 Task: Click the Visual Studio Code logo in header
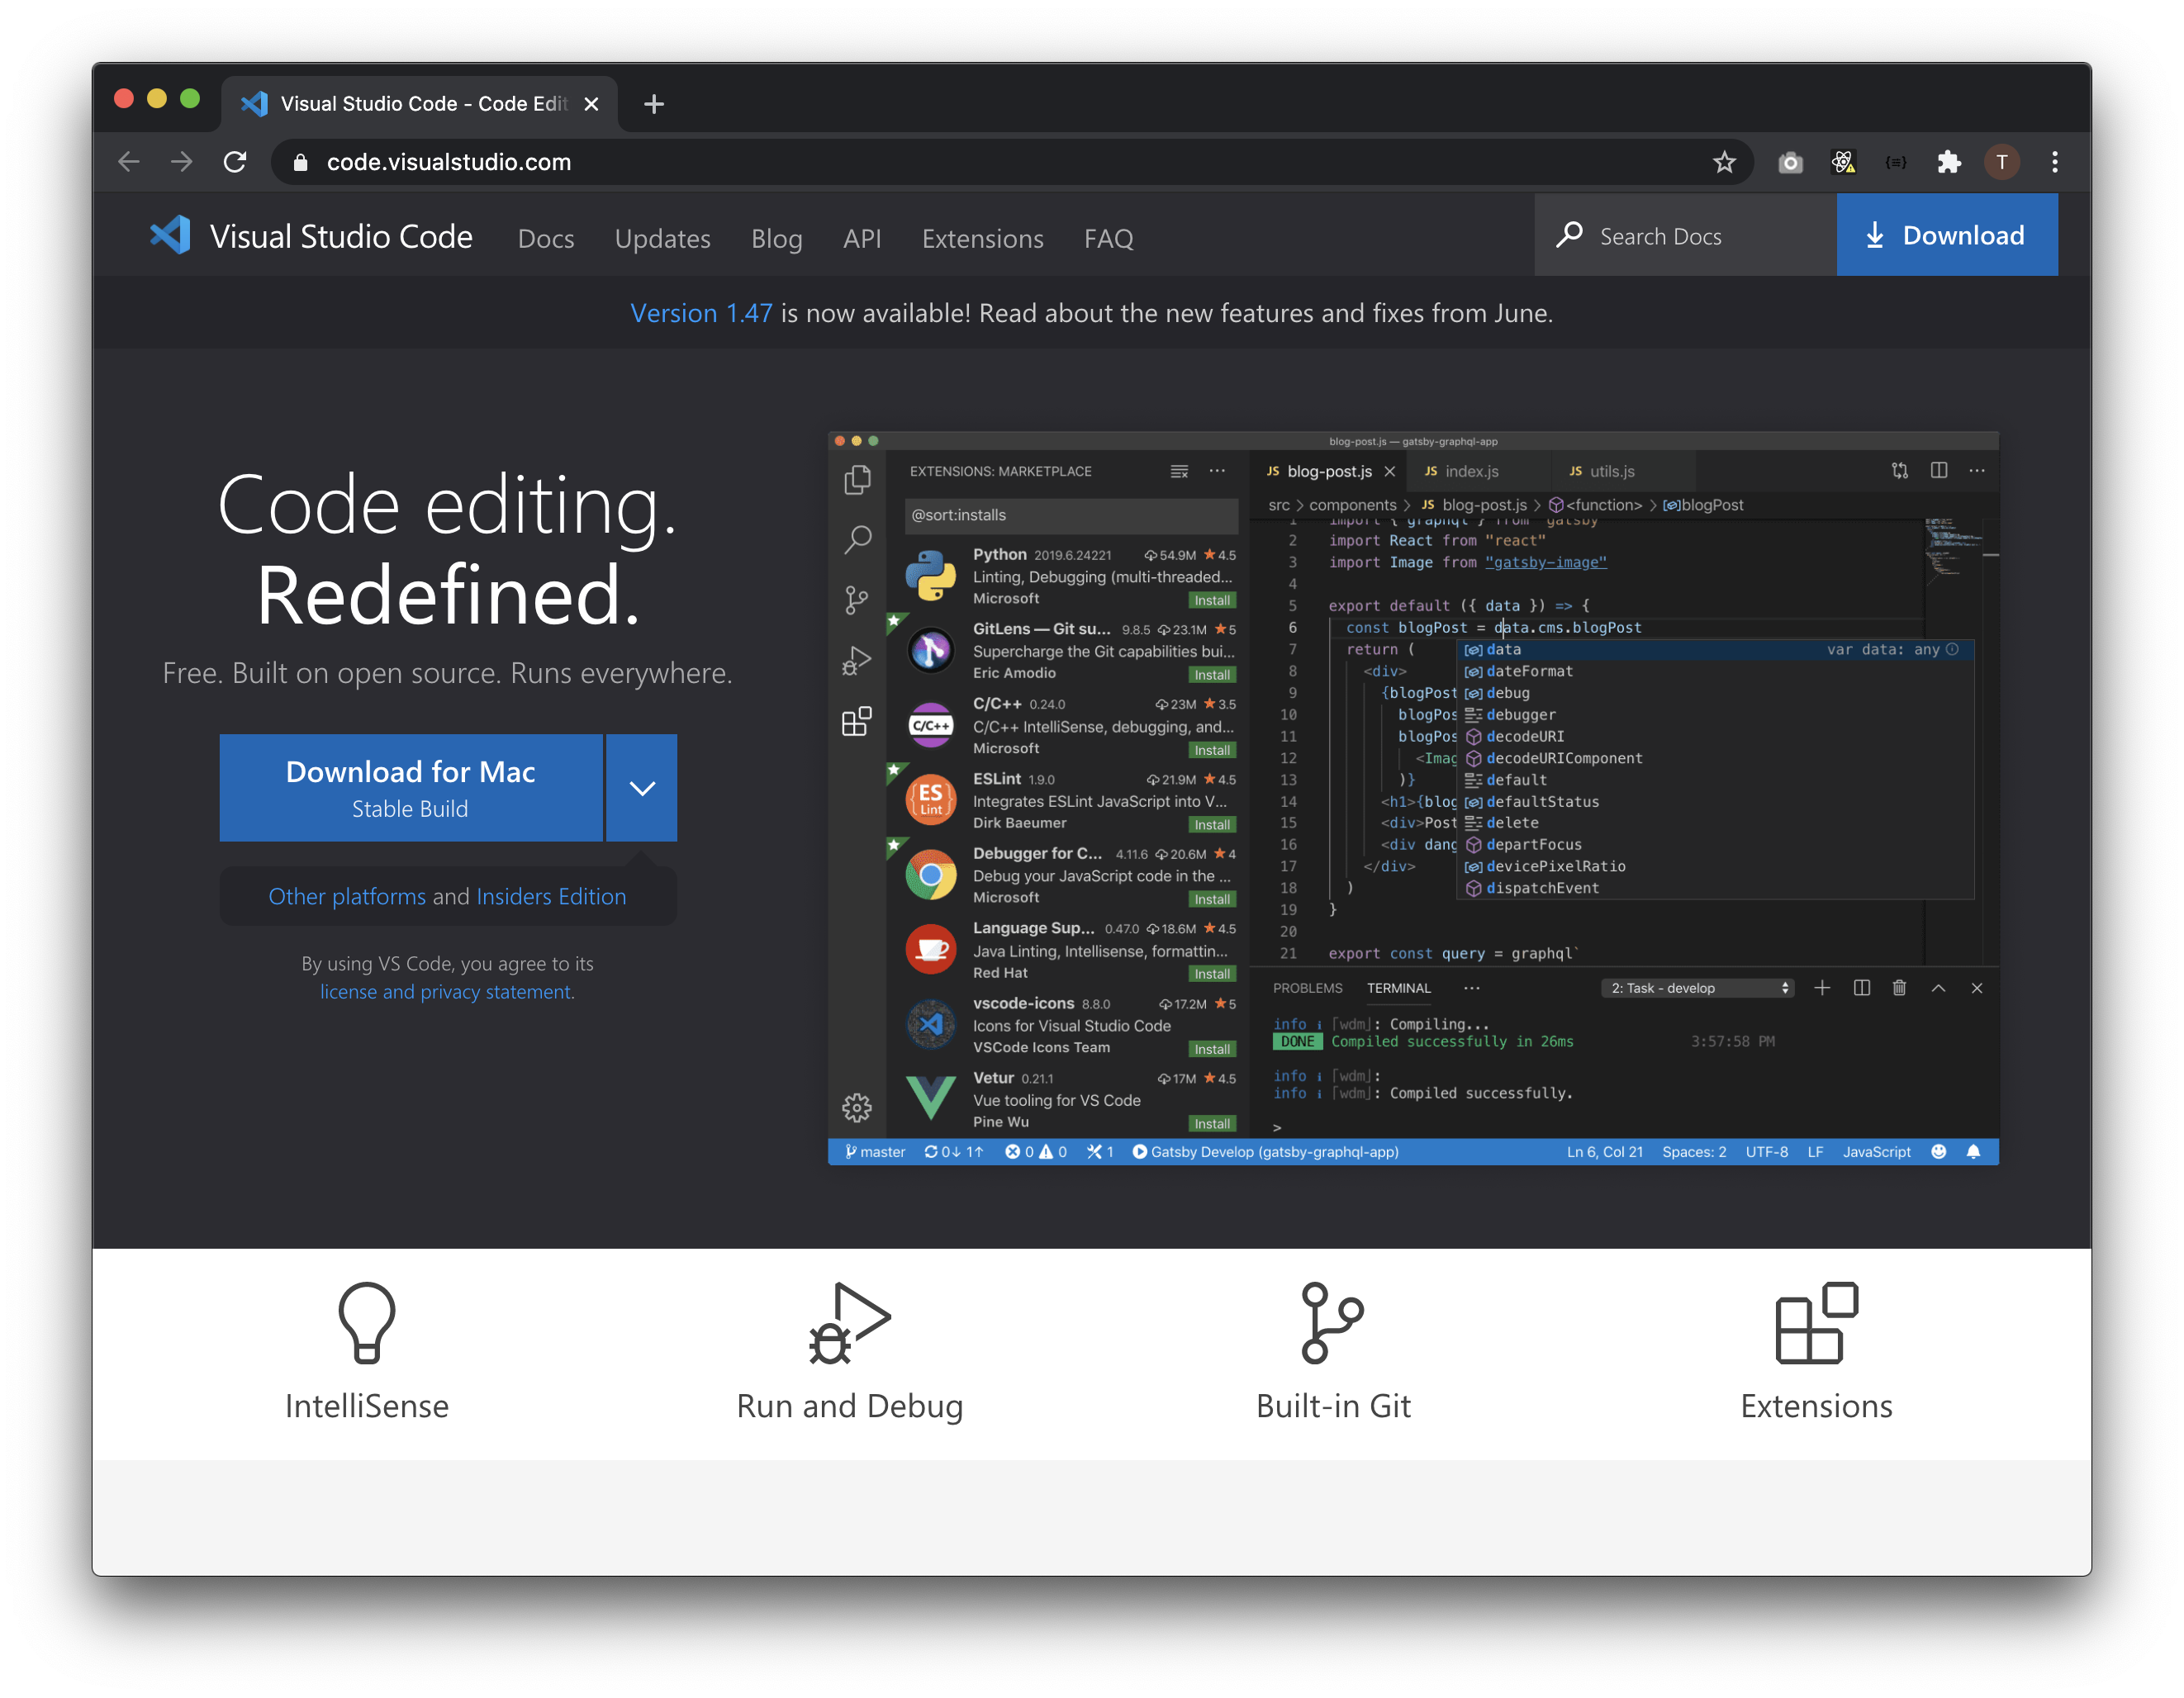(x=170, y=236)
